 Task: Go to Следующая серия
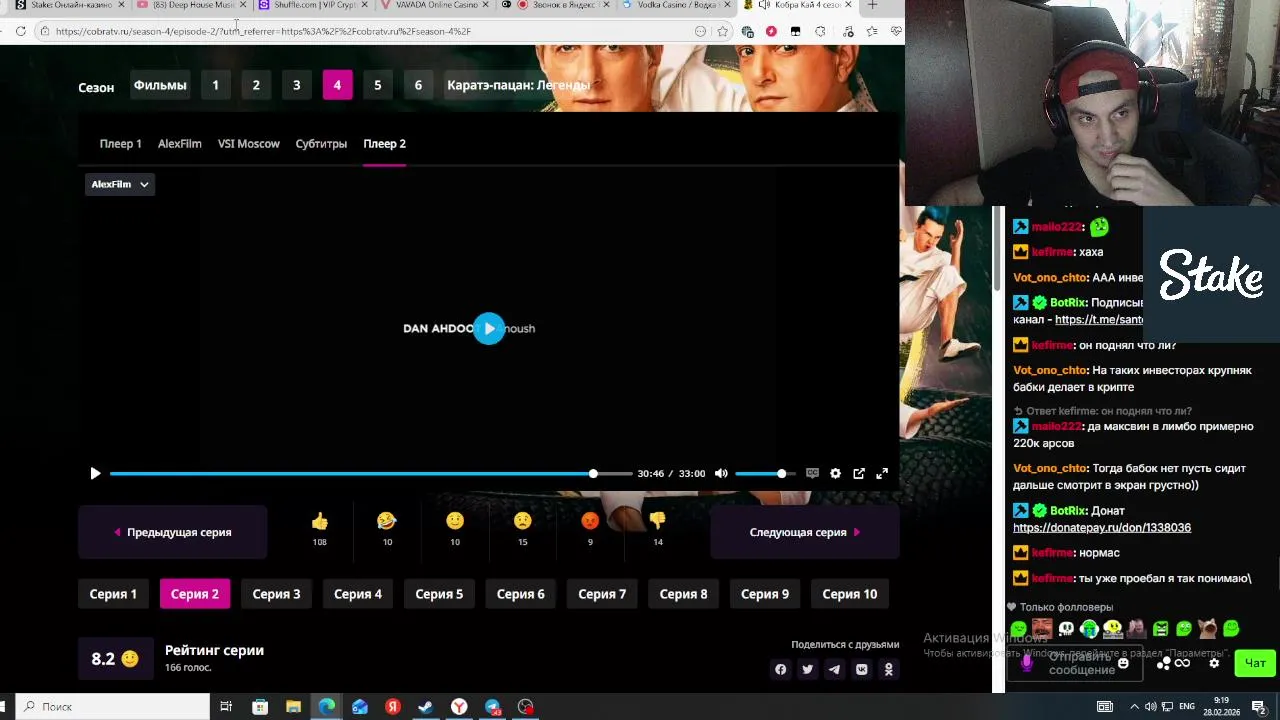click(x=805, y=532)
